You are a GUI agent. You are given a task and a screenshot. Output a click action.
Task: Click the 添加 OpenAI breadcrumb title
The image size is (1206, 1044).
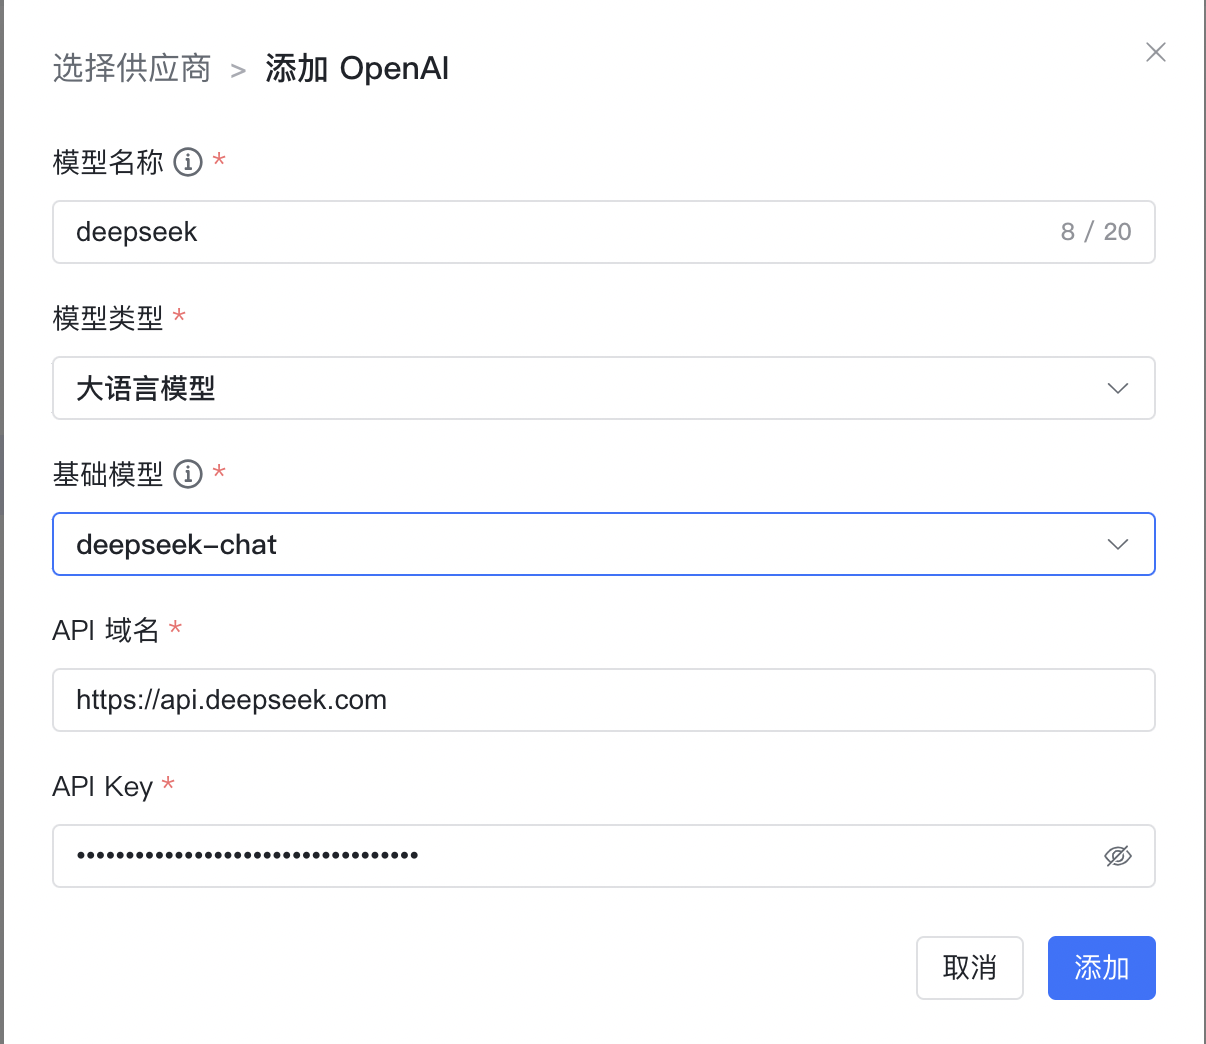[357, 68]
